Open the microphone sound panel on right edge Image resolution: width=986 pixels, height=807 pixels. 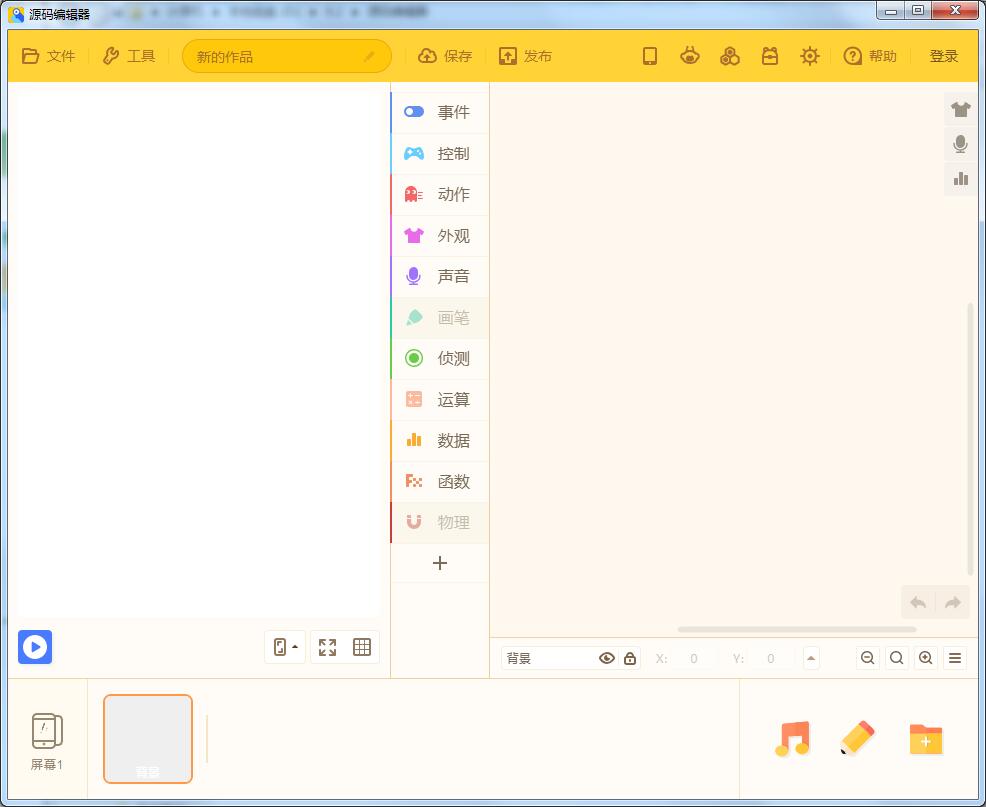click(960, 144)
